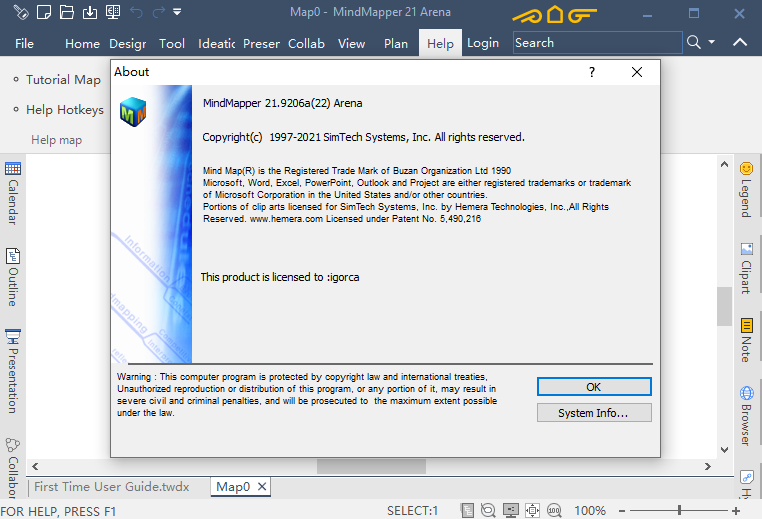Open the Calendar side panel

click(13, 193)
